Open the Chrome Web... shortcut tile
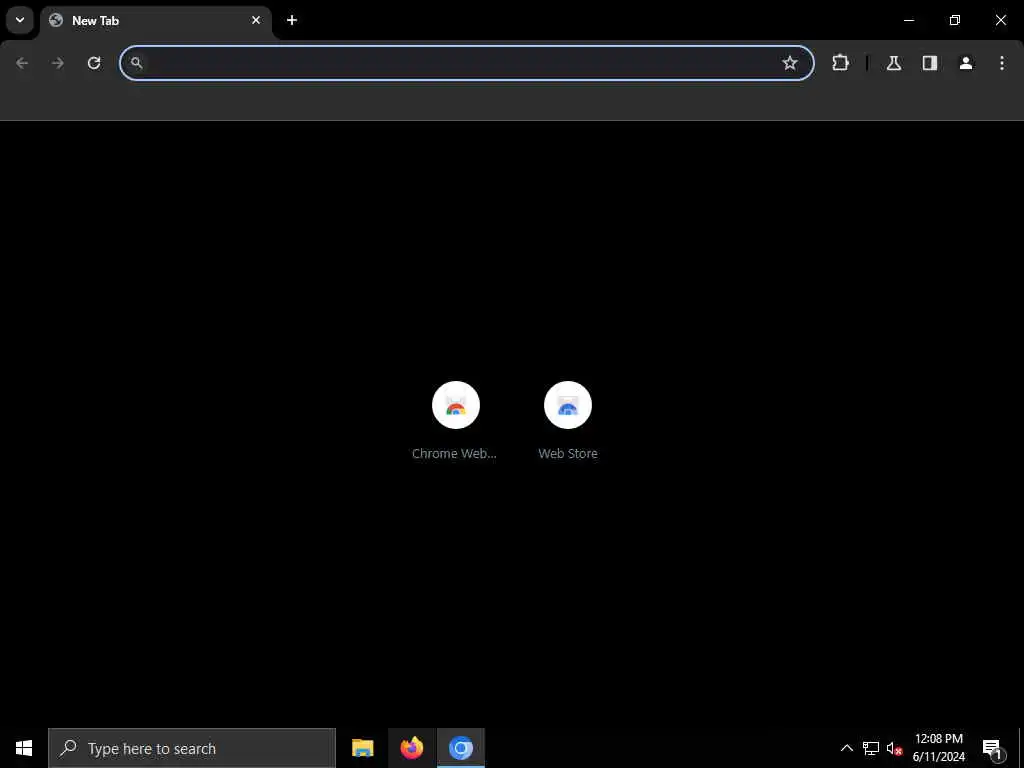Screen dimensions: 1024x768 coord(456,421)
